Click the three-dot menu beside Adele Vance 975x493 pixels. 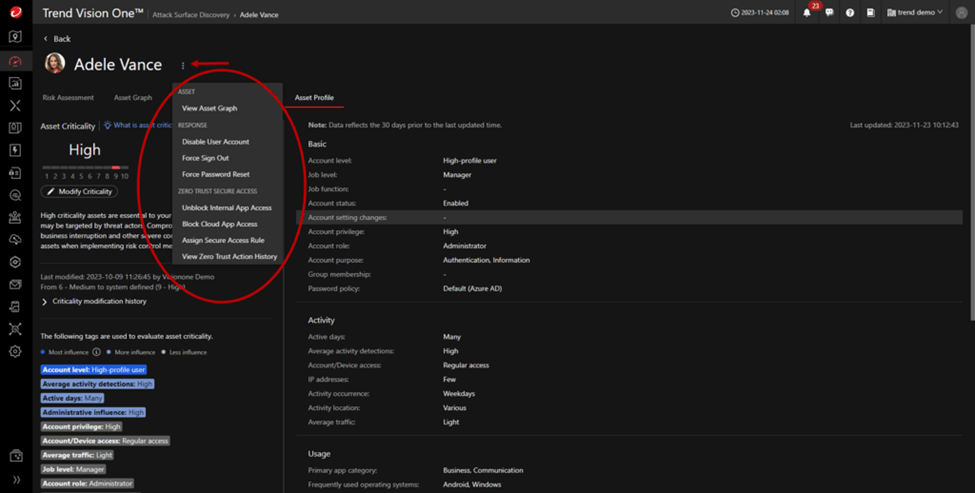tap(183, 65)
